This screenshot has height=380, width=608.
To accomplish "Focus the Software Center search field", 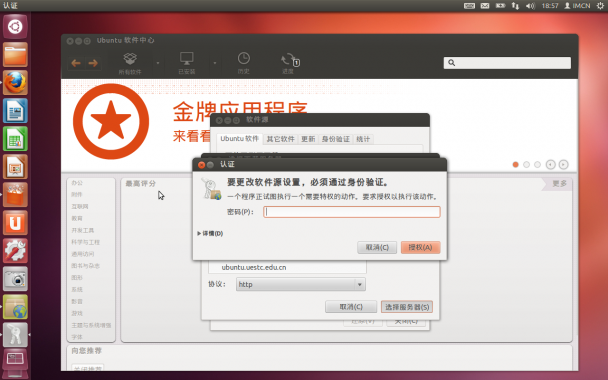I will coord(507,63).
